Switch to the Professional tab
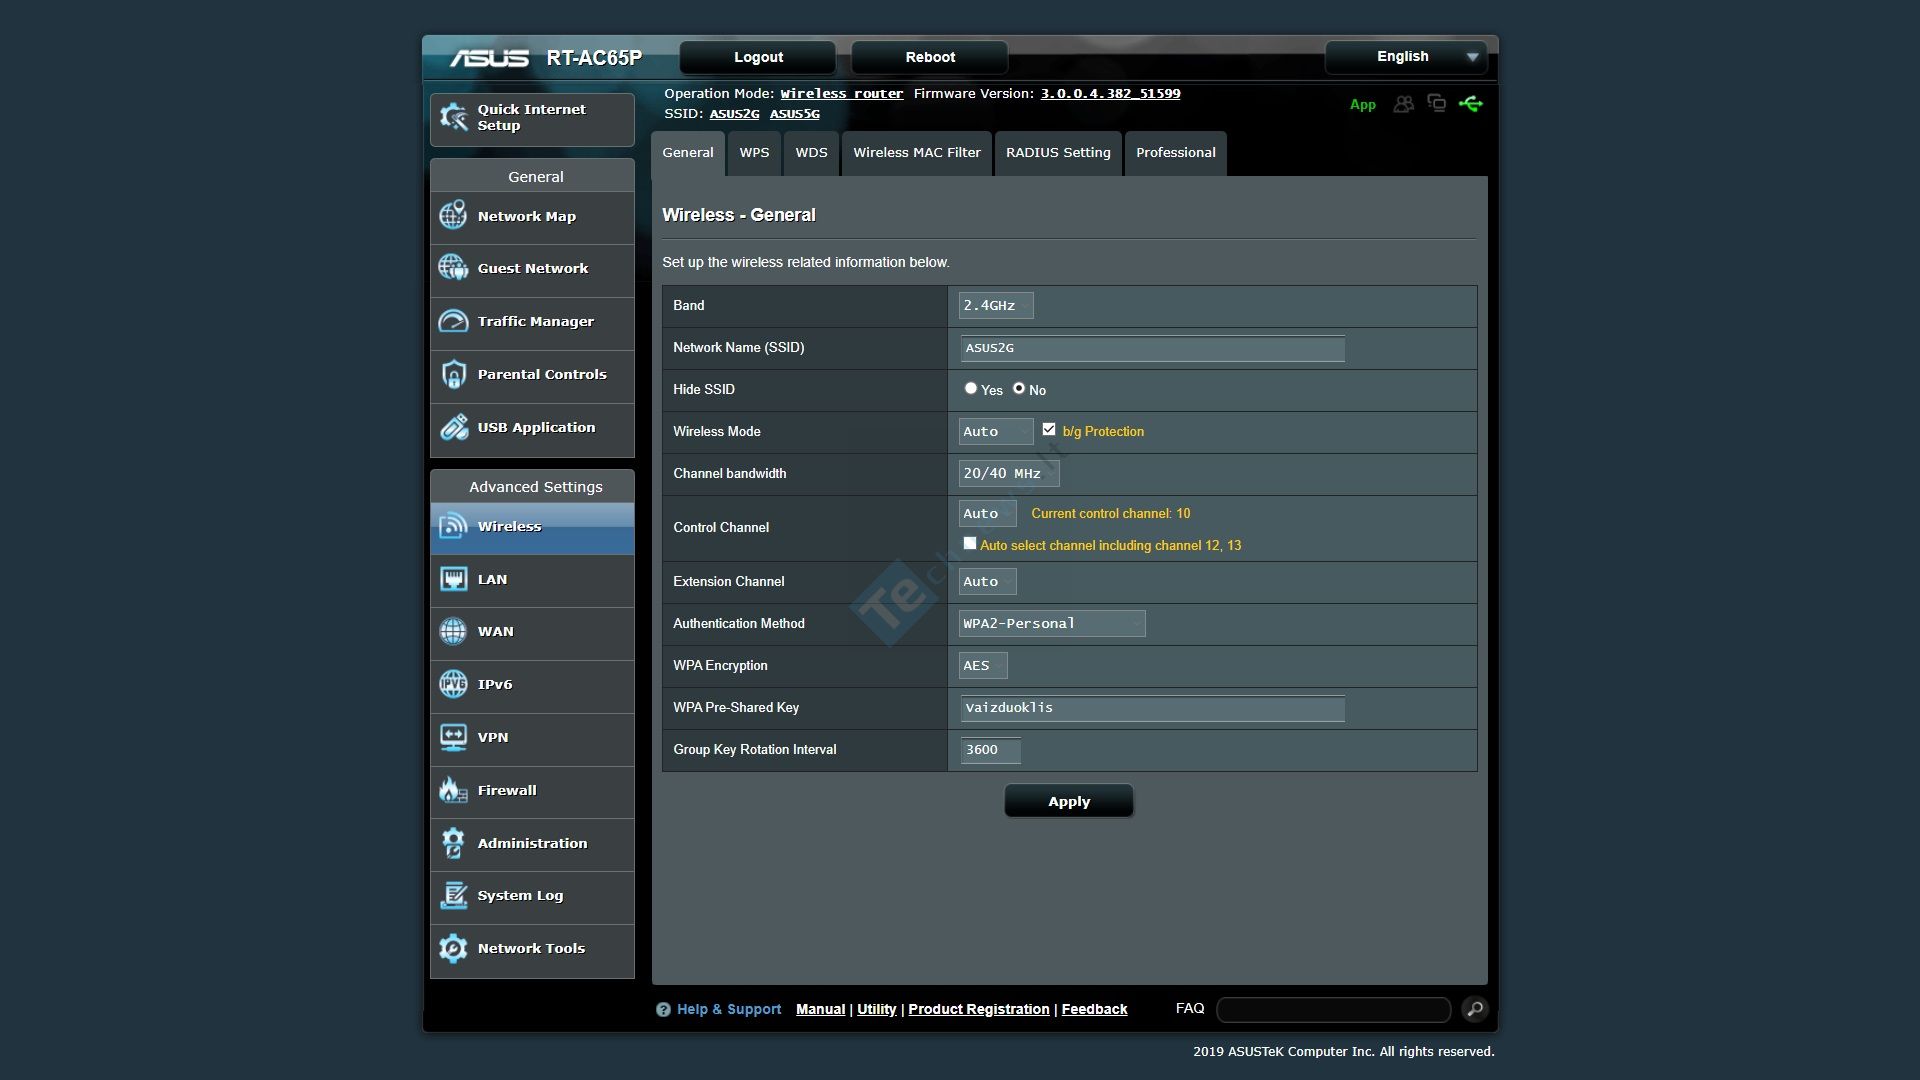This screenshot has width=1920, height=1080. click(x=1175, y=153)
